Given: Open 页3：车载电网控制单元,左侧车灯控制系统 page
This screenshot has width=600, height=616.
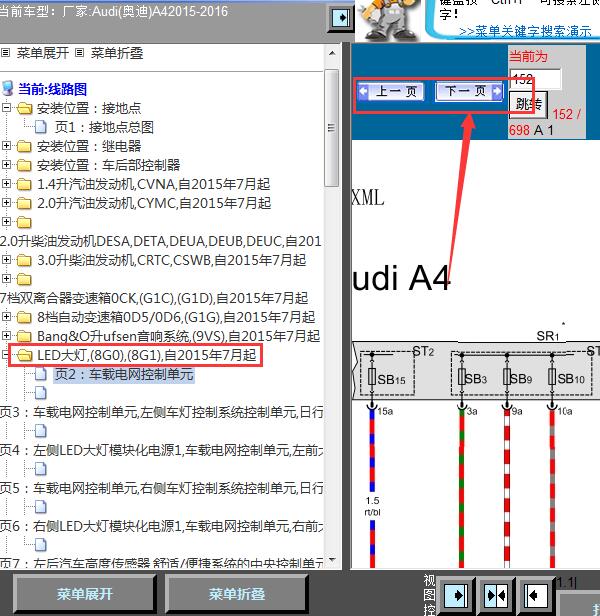Looking at the screenshot, I should tap(161, 412).
